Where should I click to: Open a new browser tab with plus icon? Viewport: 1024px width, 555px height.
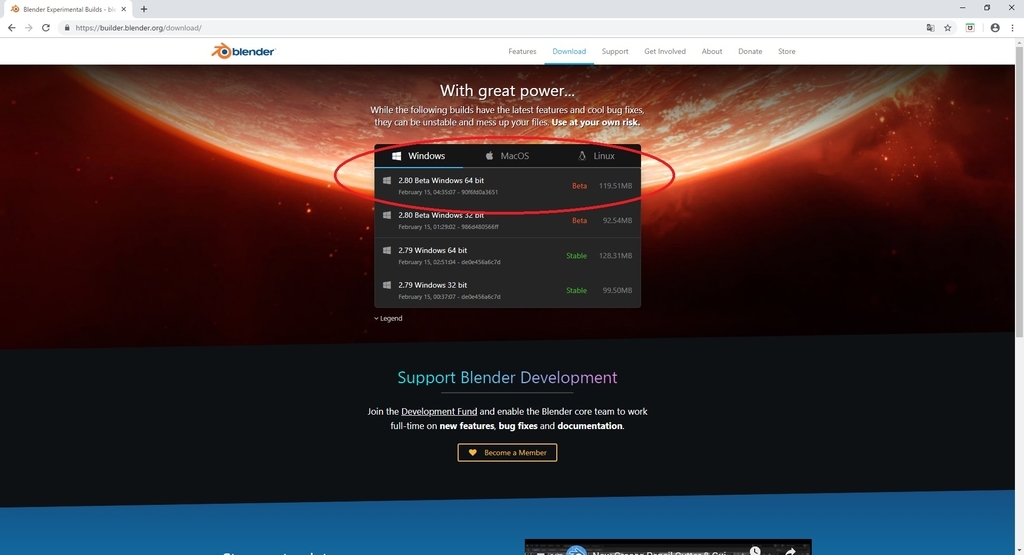click(144, 9)
